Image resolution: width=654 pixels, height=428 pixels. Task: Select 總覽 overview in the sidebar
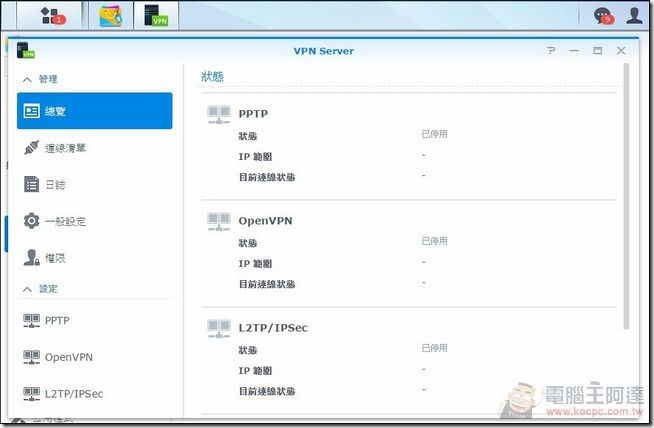coord(95,111)
